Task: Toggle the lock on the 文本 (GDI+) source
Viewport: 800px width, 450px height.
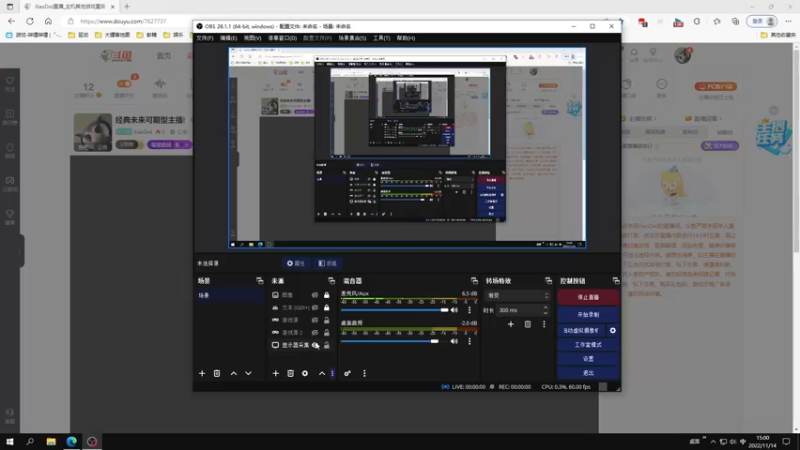Action: (327, 308)
